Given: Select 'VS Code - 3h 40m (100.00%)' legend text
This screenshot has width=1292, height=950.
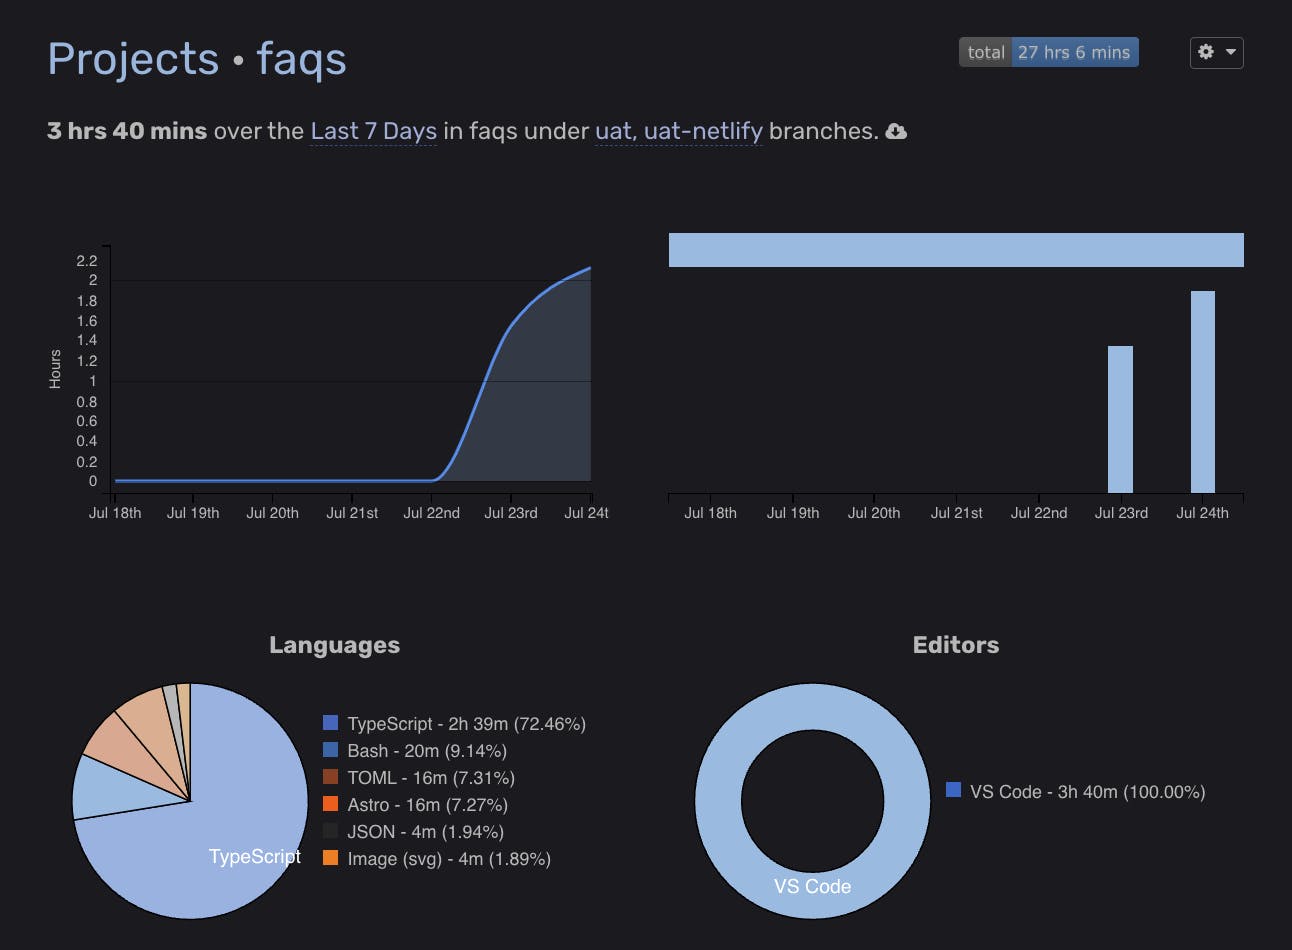Looking at the screenshot, I should 1087,792.
